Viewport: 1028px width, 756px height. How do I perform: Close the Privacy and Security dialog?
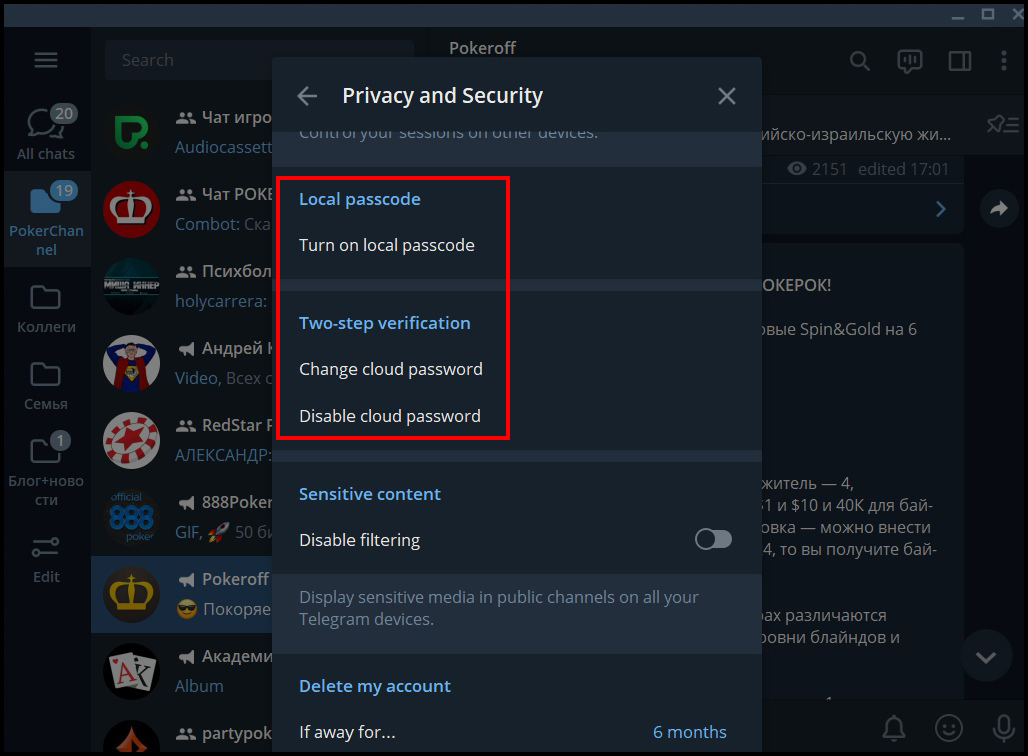[x=726, y=96]
